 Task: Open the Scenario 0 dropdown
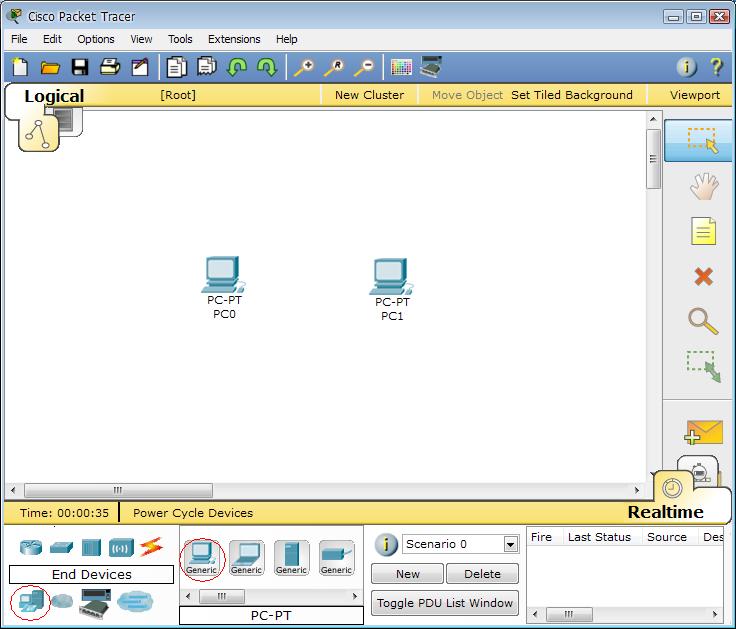point(511,545)
